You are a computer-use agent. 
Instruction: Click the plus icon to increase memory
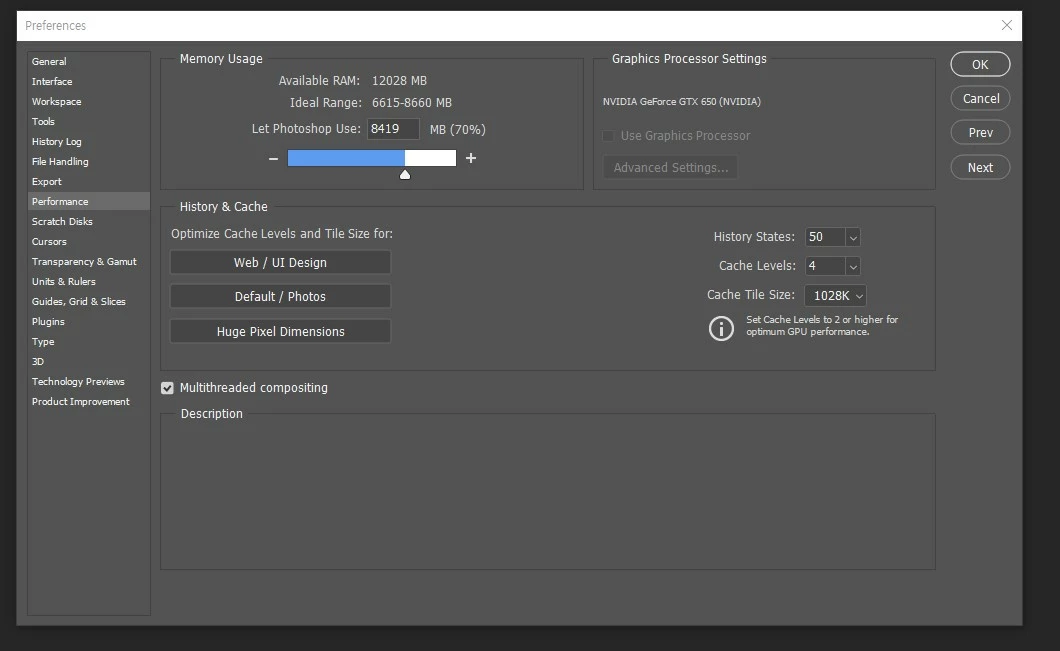click(471, 158)
